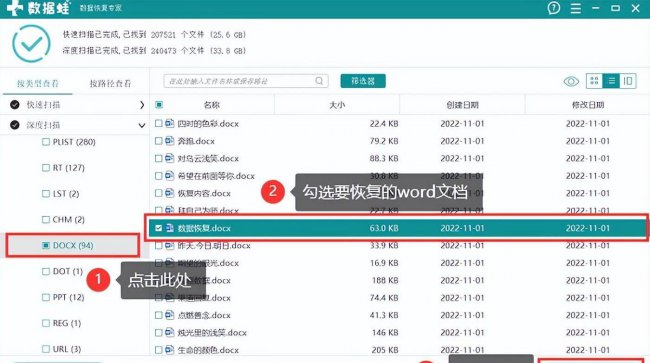Click the Word icon of 昨天.今日.明日.docx
The image size is (650, 363).
(x=169, y=245)
